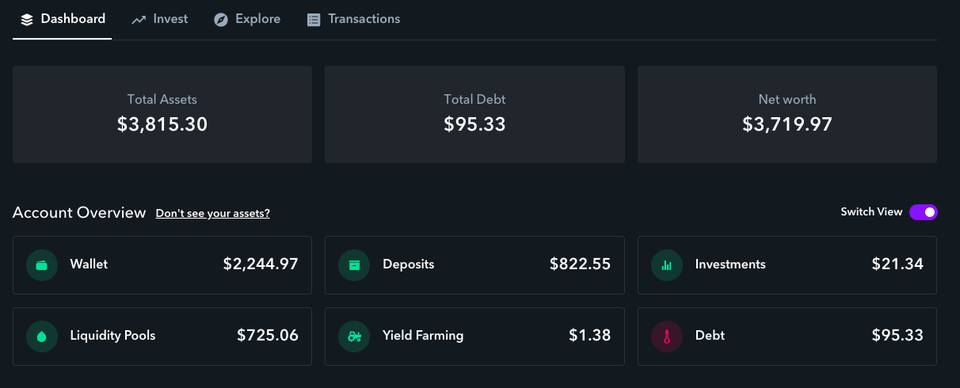The image size is (960, 388).
Task: Select the Wallet $2,244.97 card
Action: coord(162,265)
